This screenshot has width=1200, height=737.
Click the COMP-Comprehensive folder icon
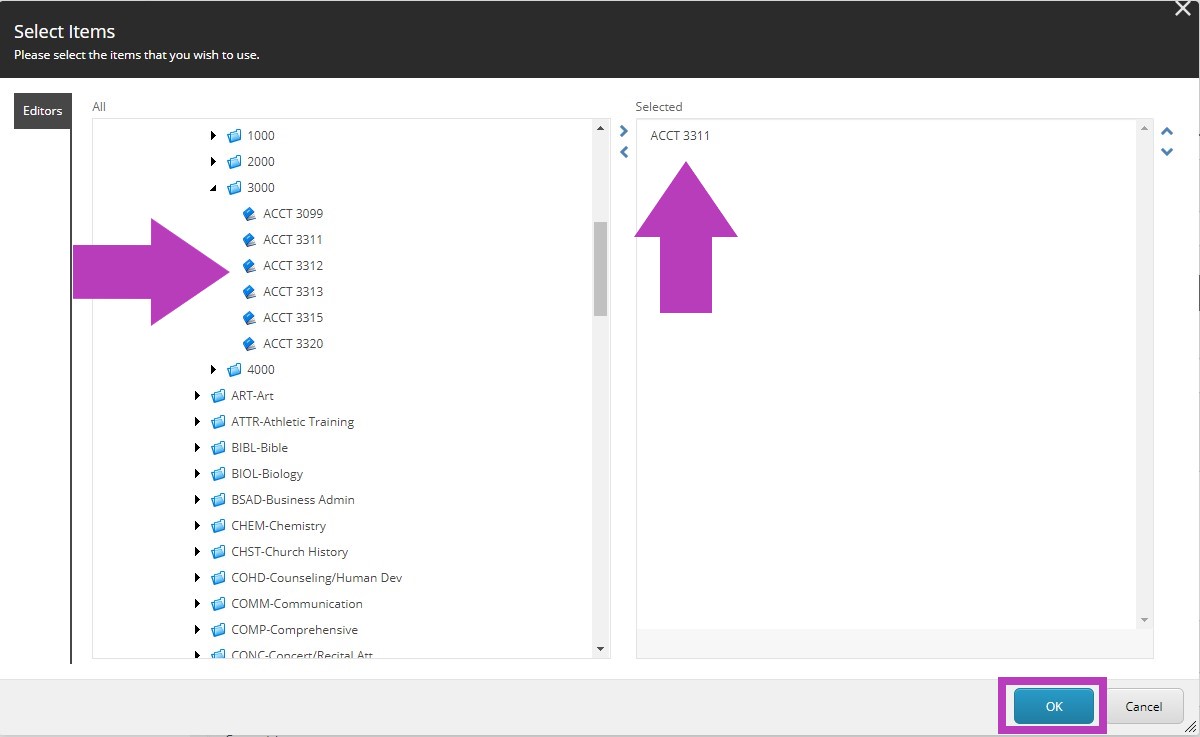(x=219, y=629)
